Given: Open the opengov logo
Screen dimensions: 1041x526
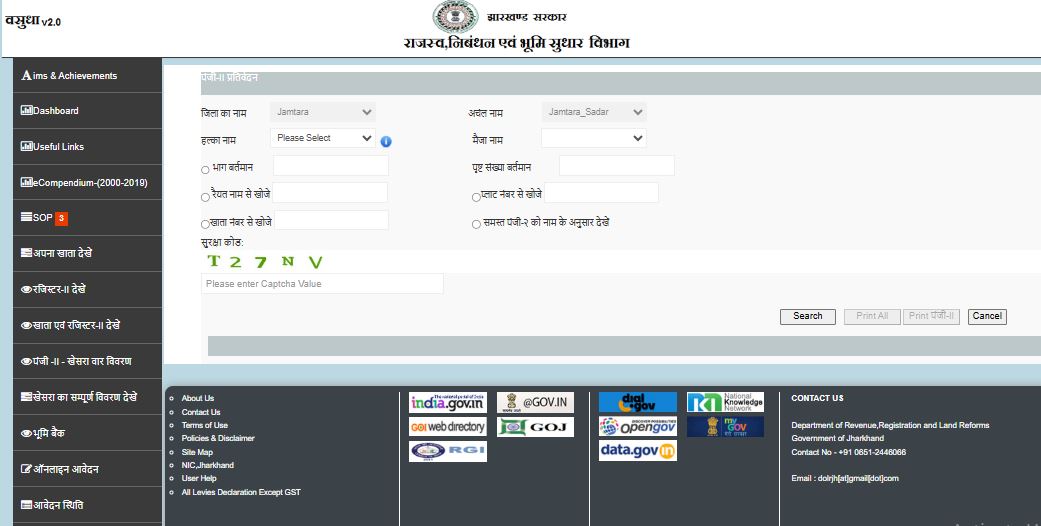Looking at the screenshot, I should 637,426.
